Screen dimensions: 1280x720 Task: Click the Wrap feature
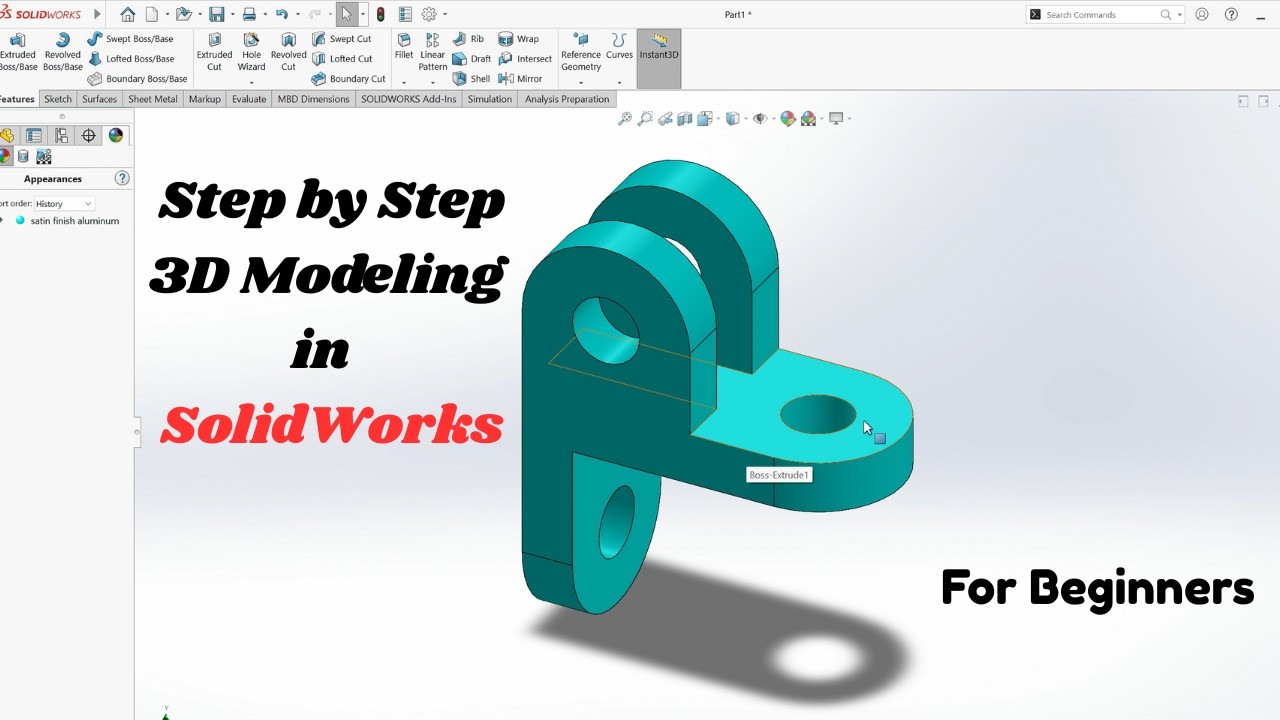(518, 39)
